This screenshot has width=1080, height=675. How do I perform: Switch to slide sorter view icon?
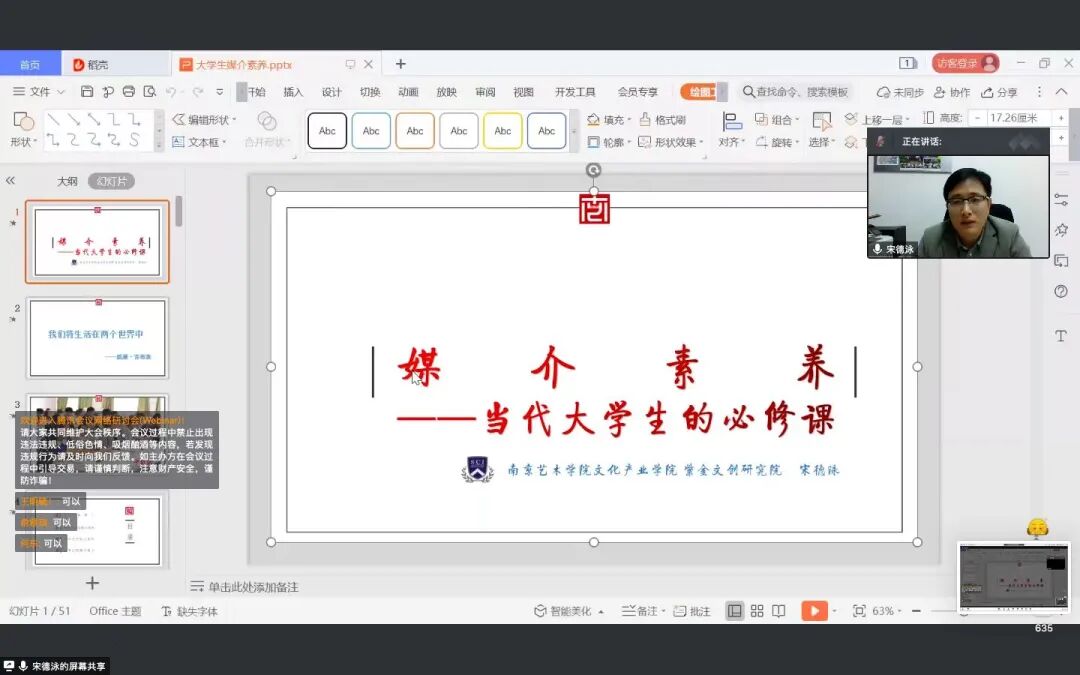[x=757, y=609]
